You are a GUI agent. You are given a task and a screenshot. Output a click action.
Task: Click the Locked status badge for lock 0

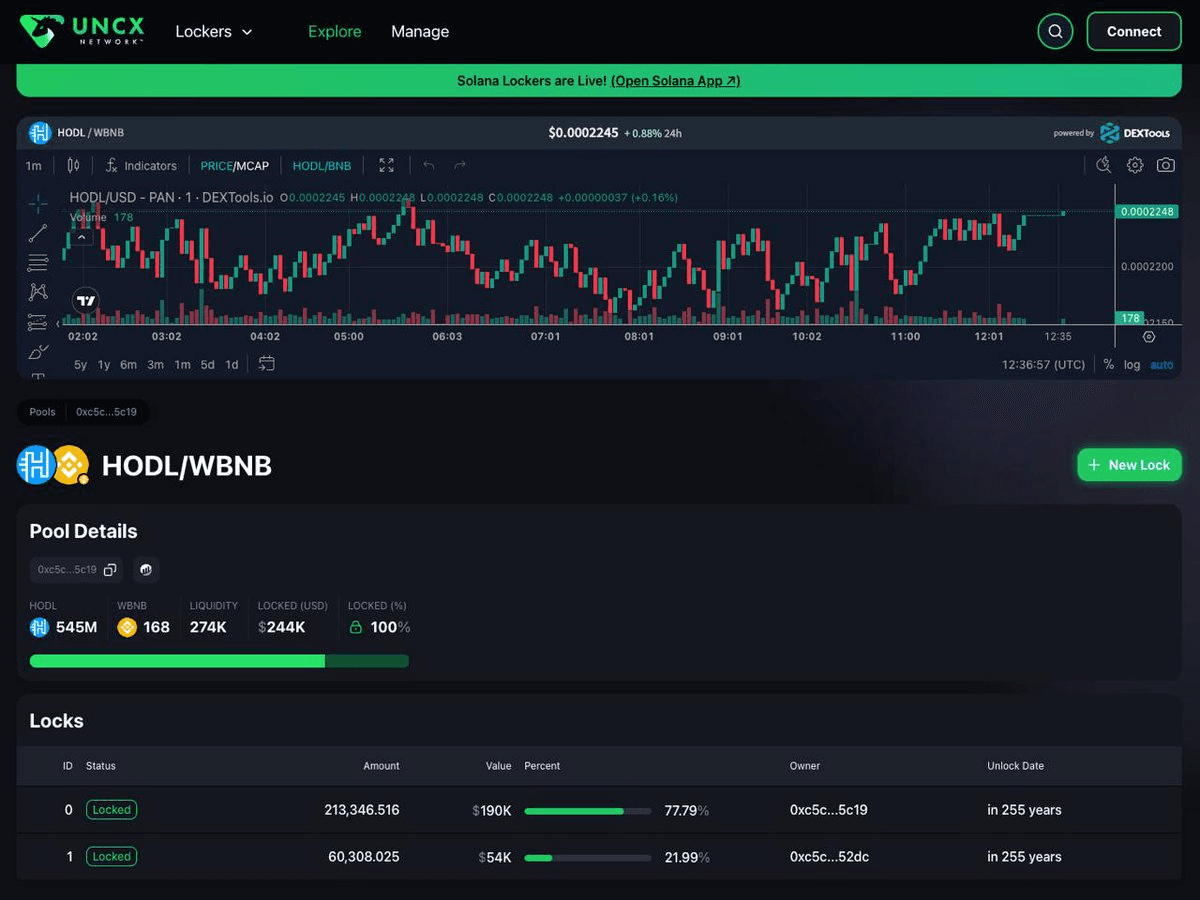(x=111, y=810)
